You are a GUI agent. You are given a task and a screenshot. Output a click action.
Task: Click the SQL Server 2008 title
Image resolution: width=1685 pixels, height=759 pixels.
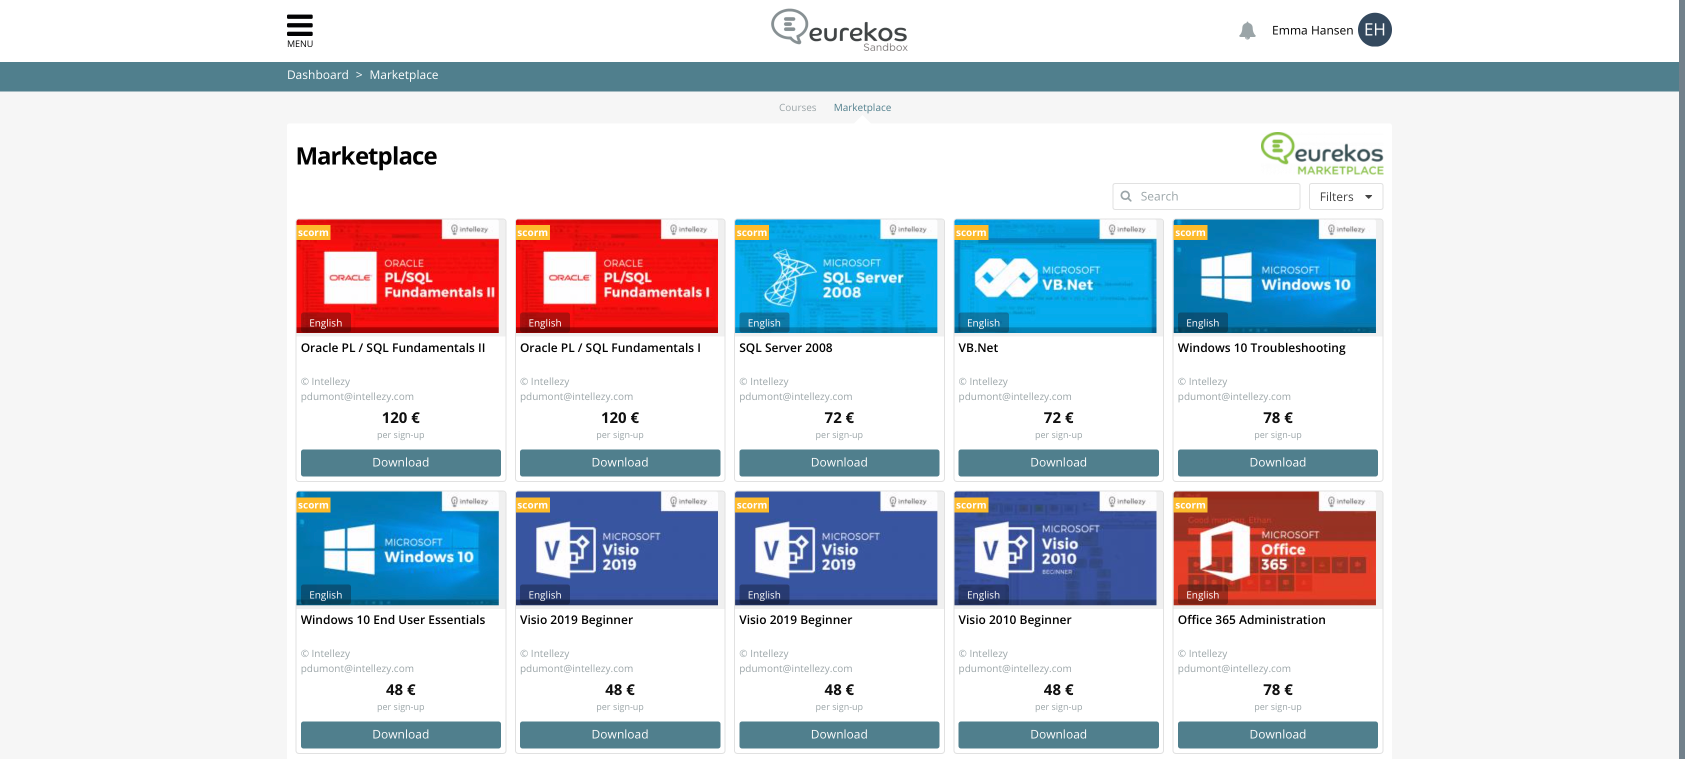point(786,348)
